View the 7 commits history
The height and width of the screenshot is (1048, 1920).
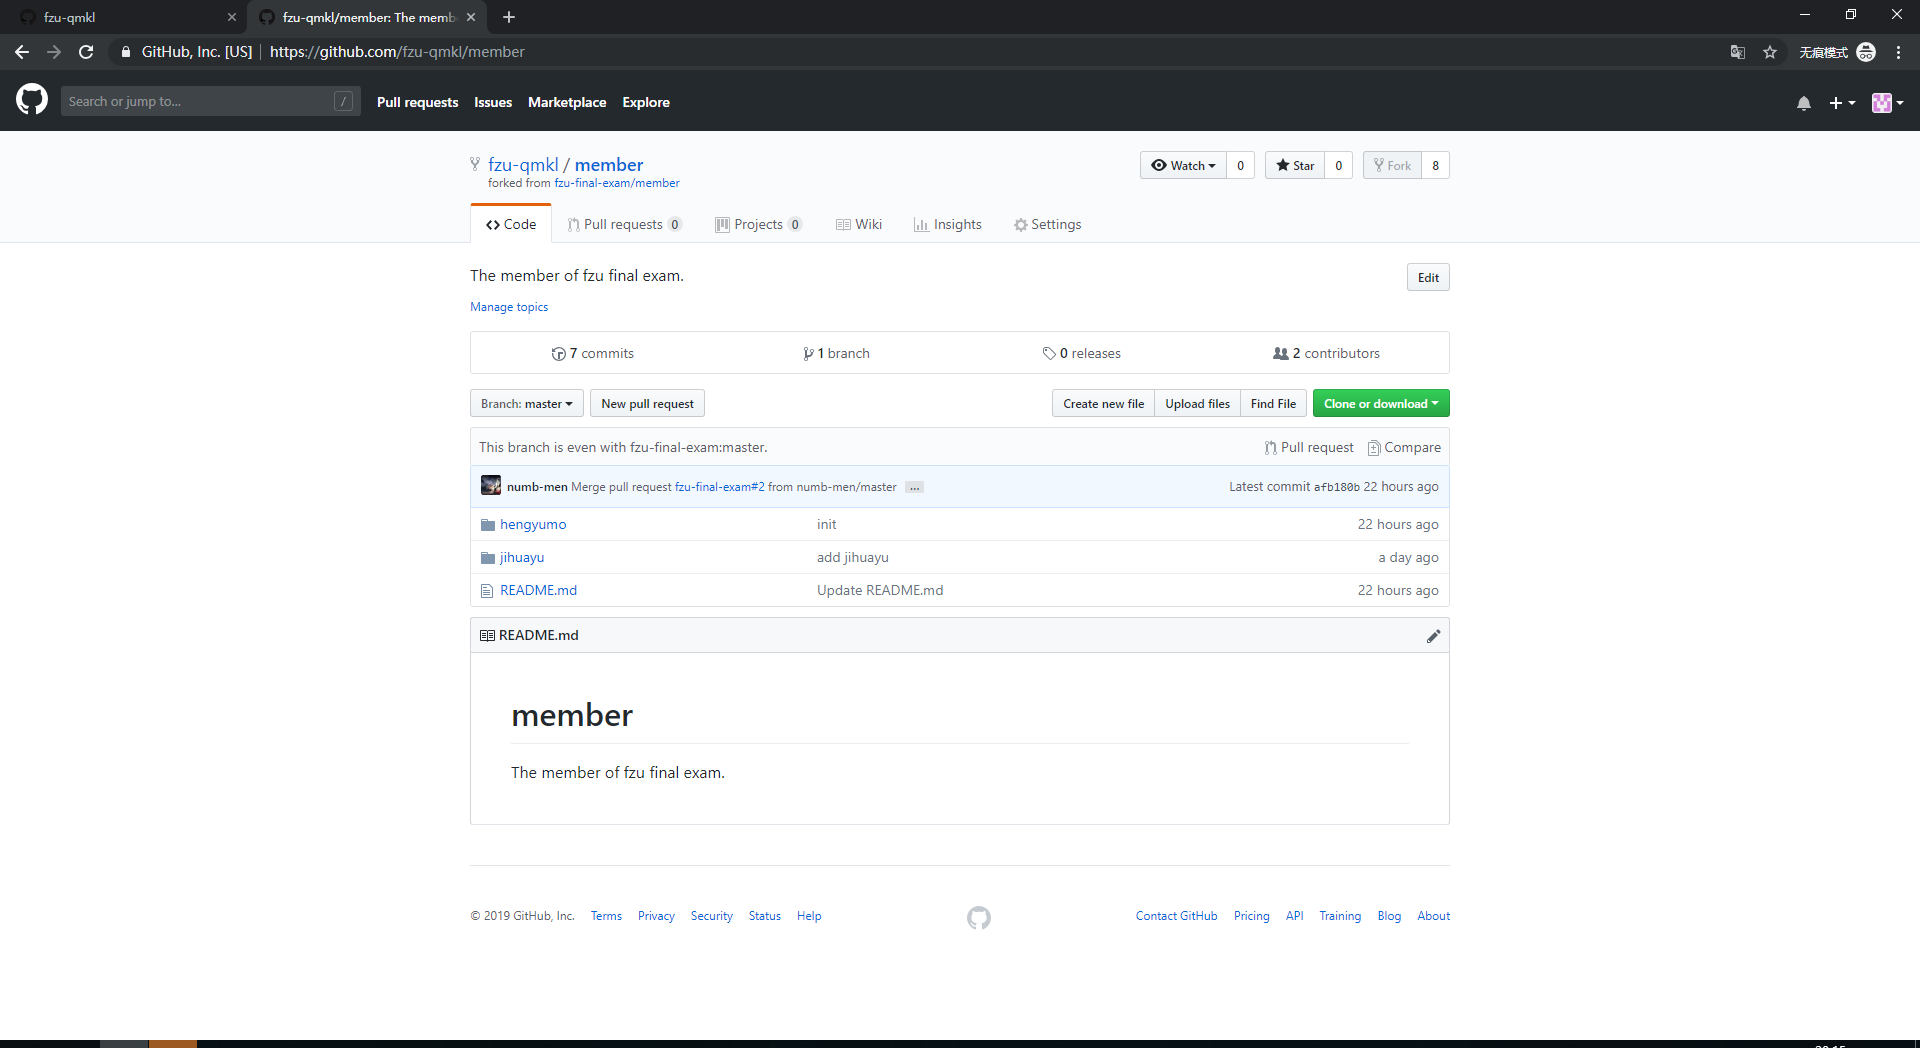coord(592,353)
